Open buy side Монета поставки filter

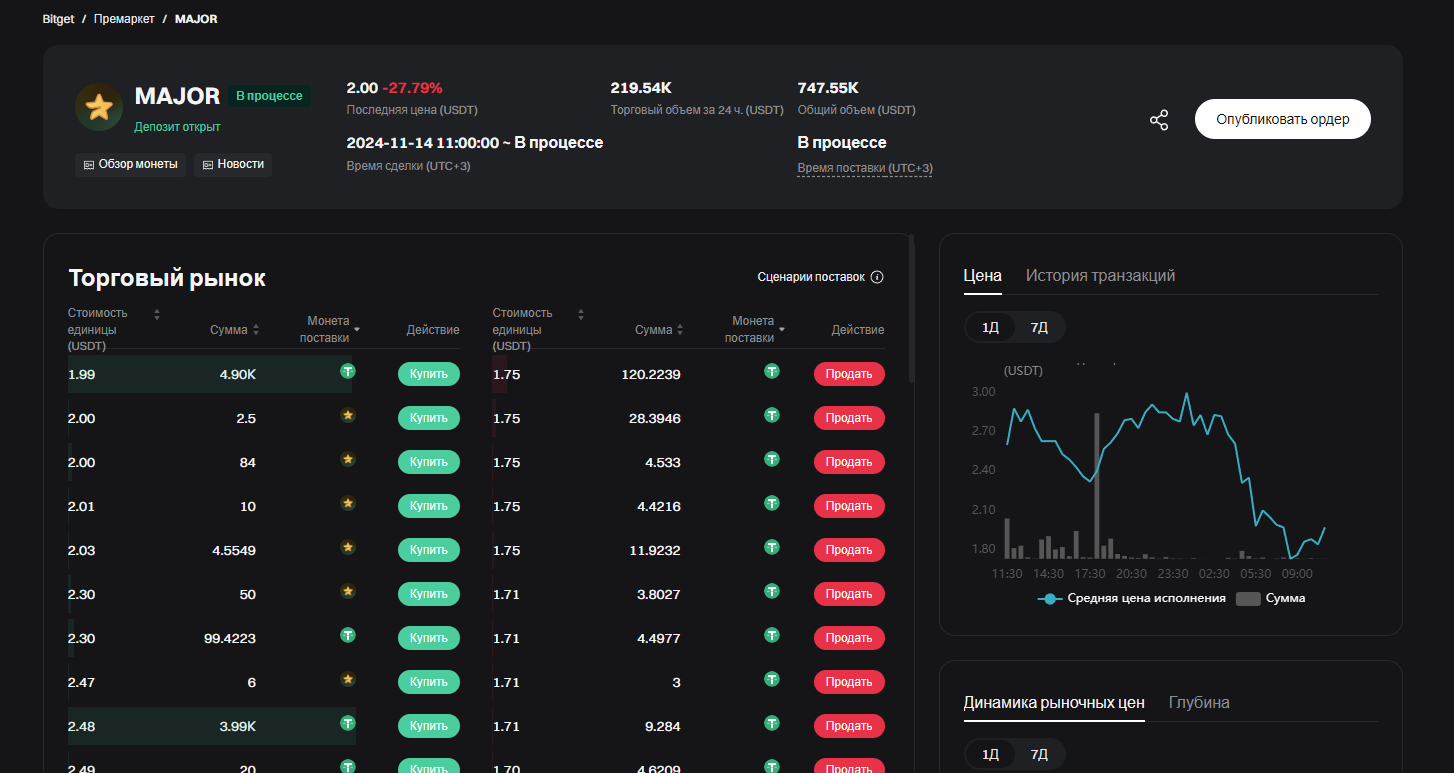357,329
